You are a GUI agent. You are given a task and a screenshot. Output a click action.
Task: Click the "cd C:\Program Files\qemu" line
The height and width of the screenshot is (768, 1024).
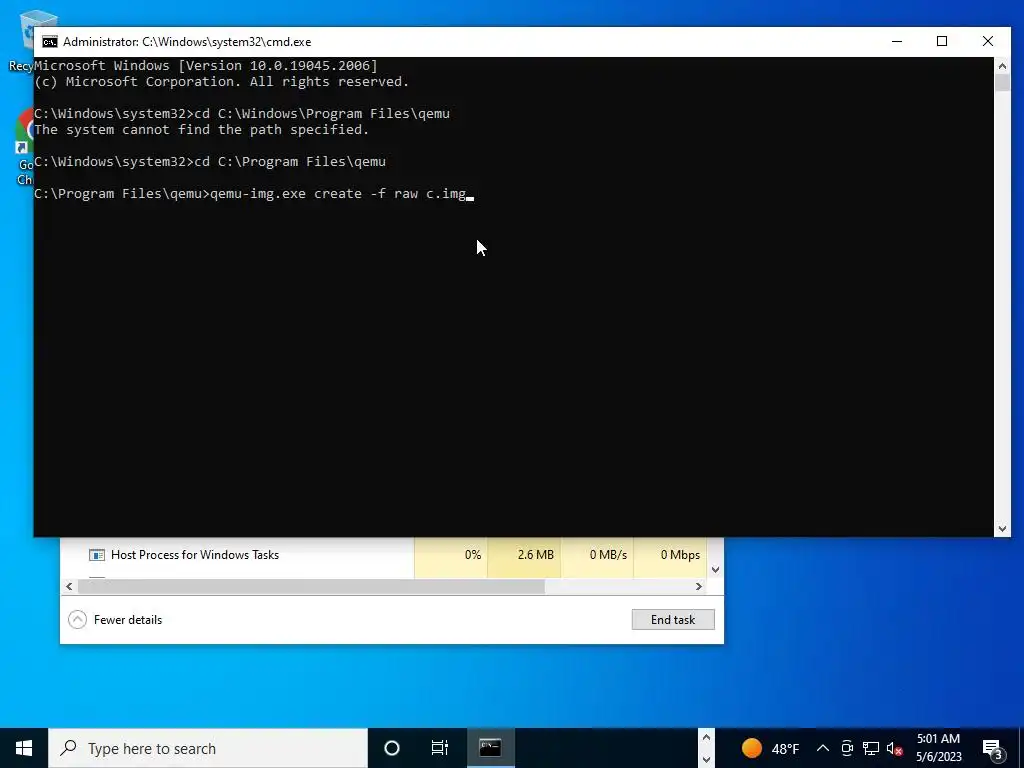click(210, 162)
